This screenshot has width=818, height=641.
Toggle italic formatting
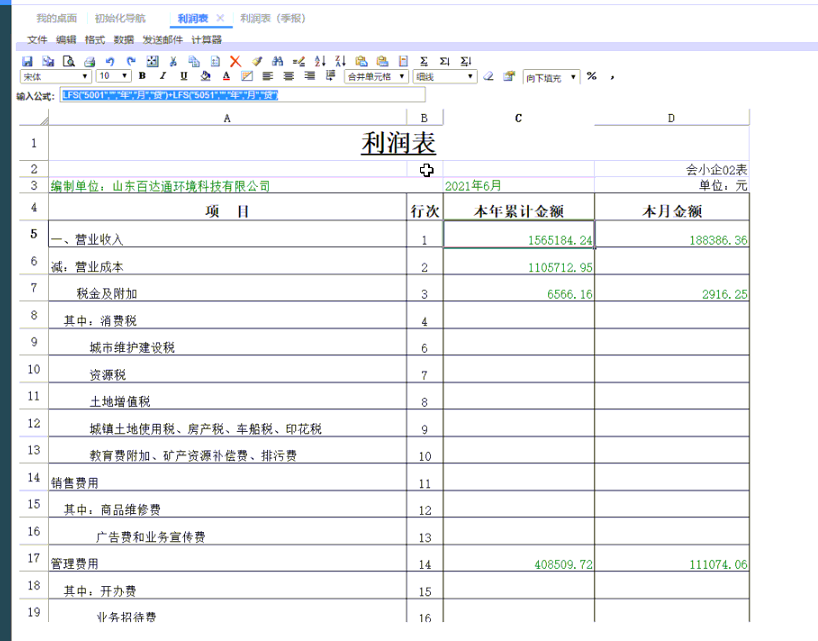pyautogui.click(x=163, y=77)
